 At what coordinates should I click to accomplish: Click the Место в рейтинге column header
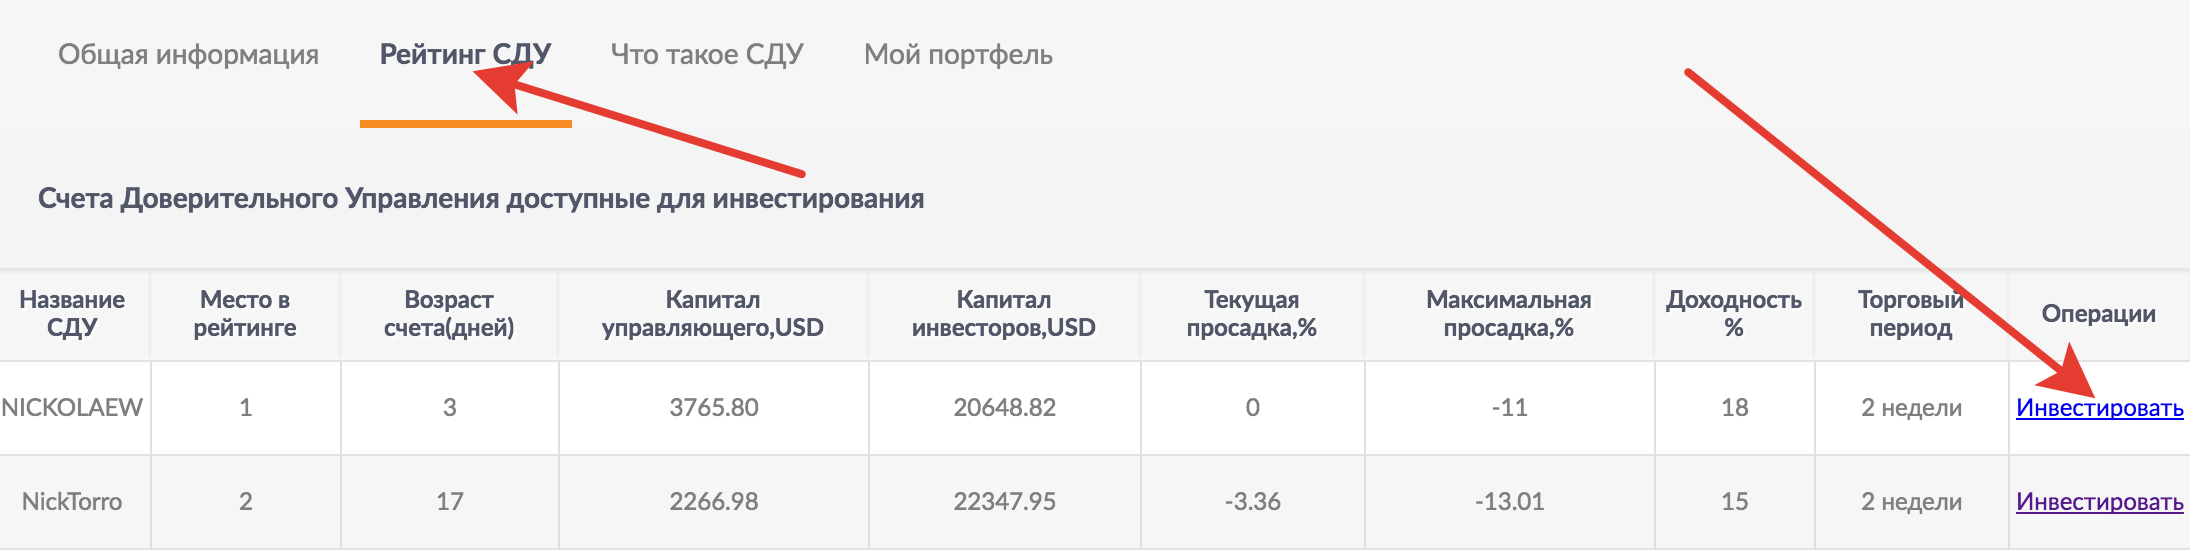click(245, 314)
